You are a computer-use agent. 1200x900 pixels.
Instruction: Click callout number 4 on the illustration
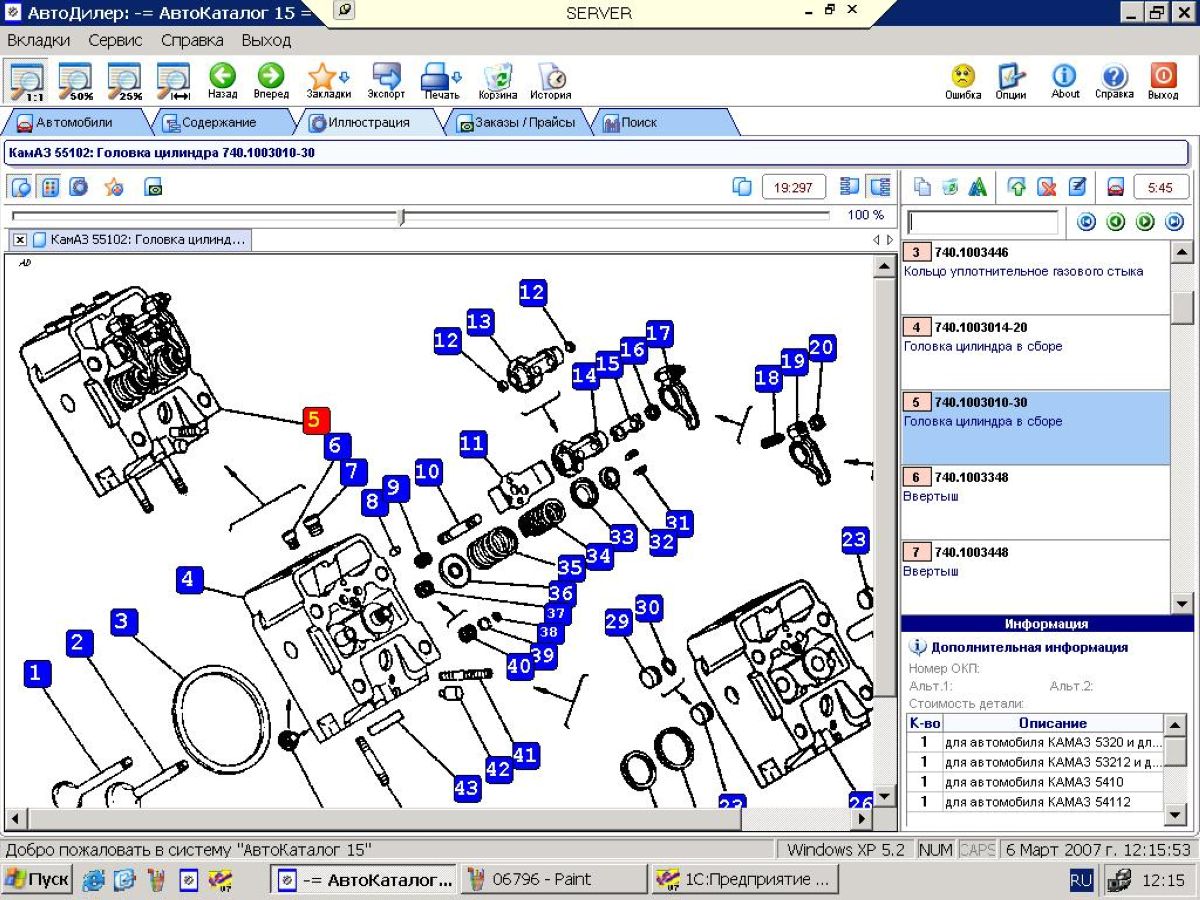(x=190, y=579)
